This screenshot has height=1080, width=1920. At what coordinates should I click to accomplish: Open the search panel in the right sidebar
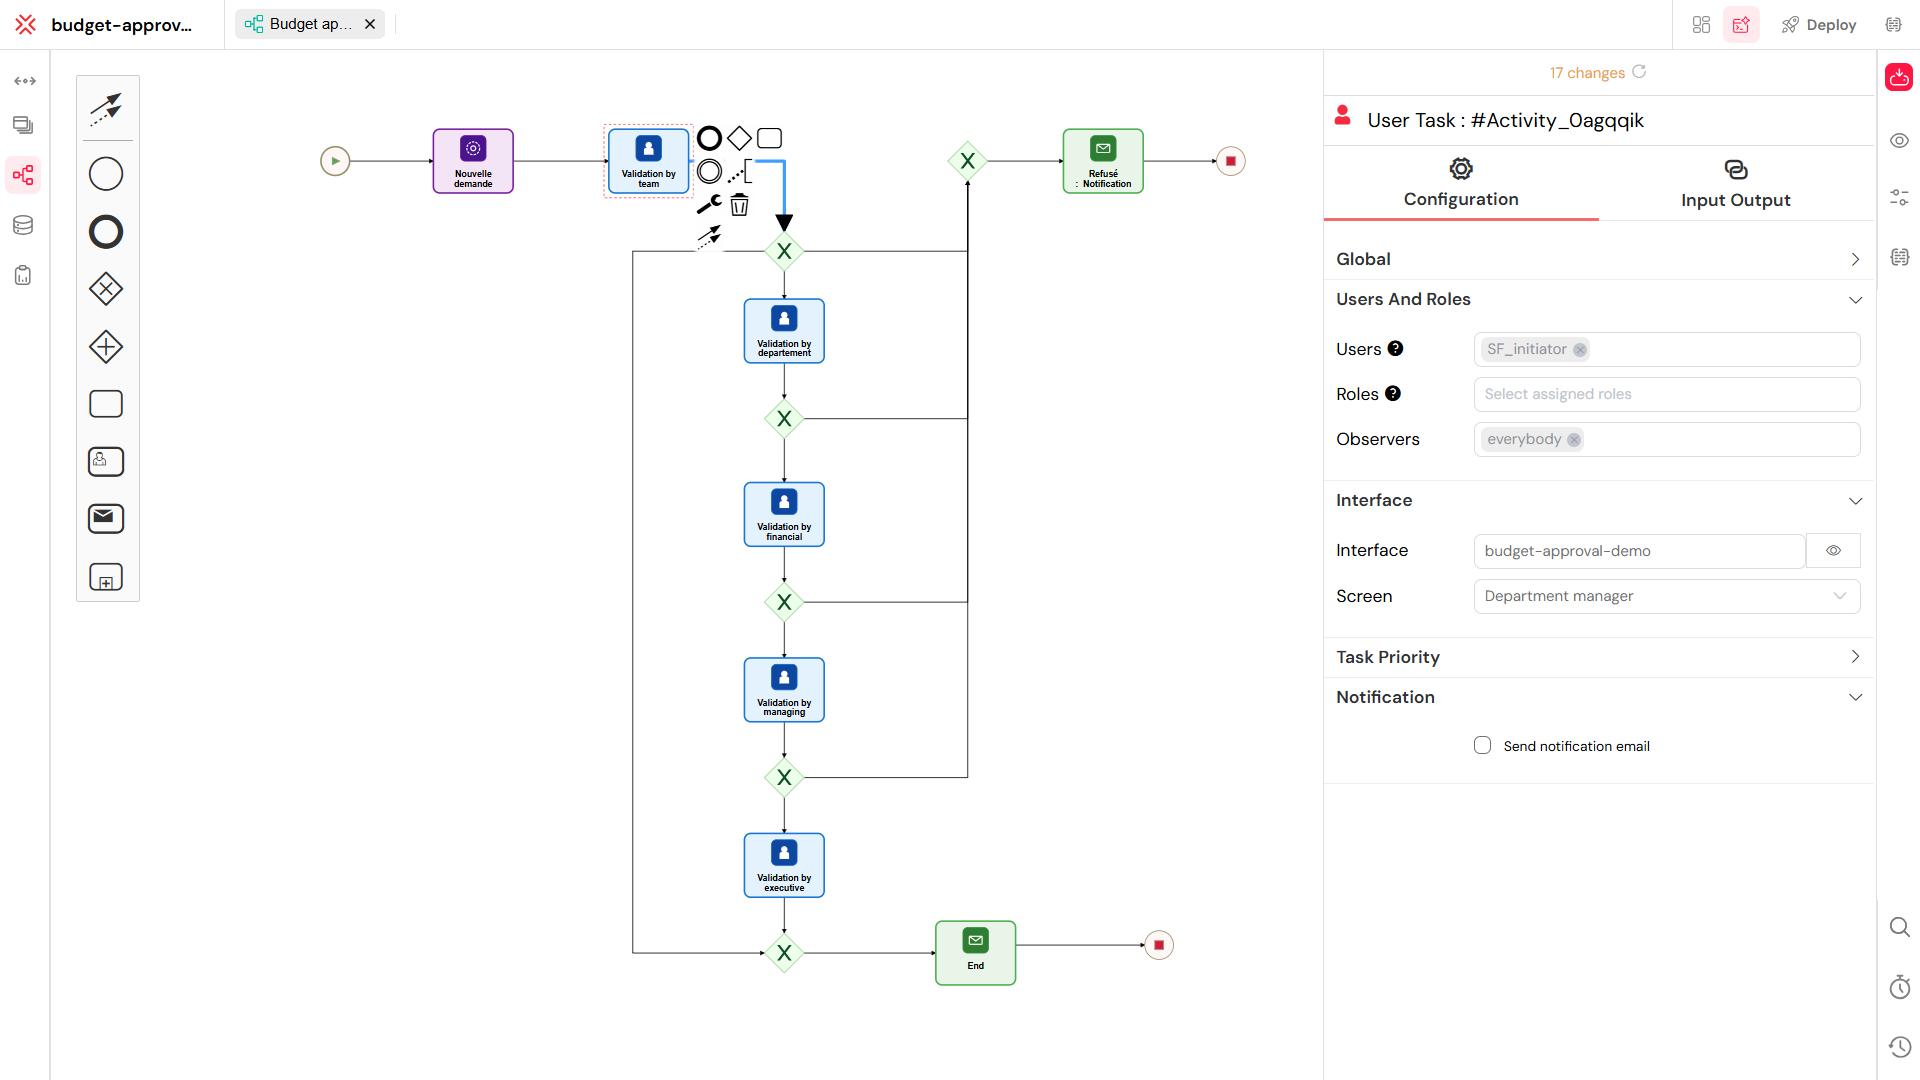(1899, 927)
